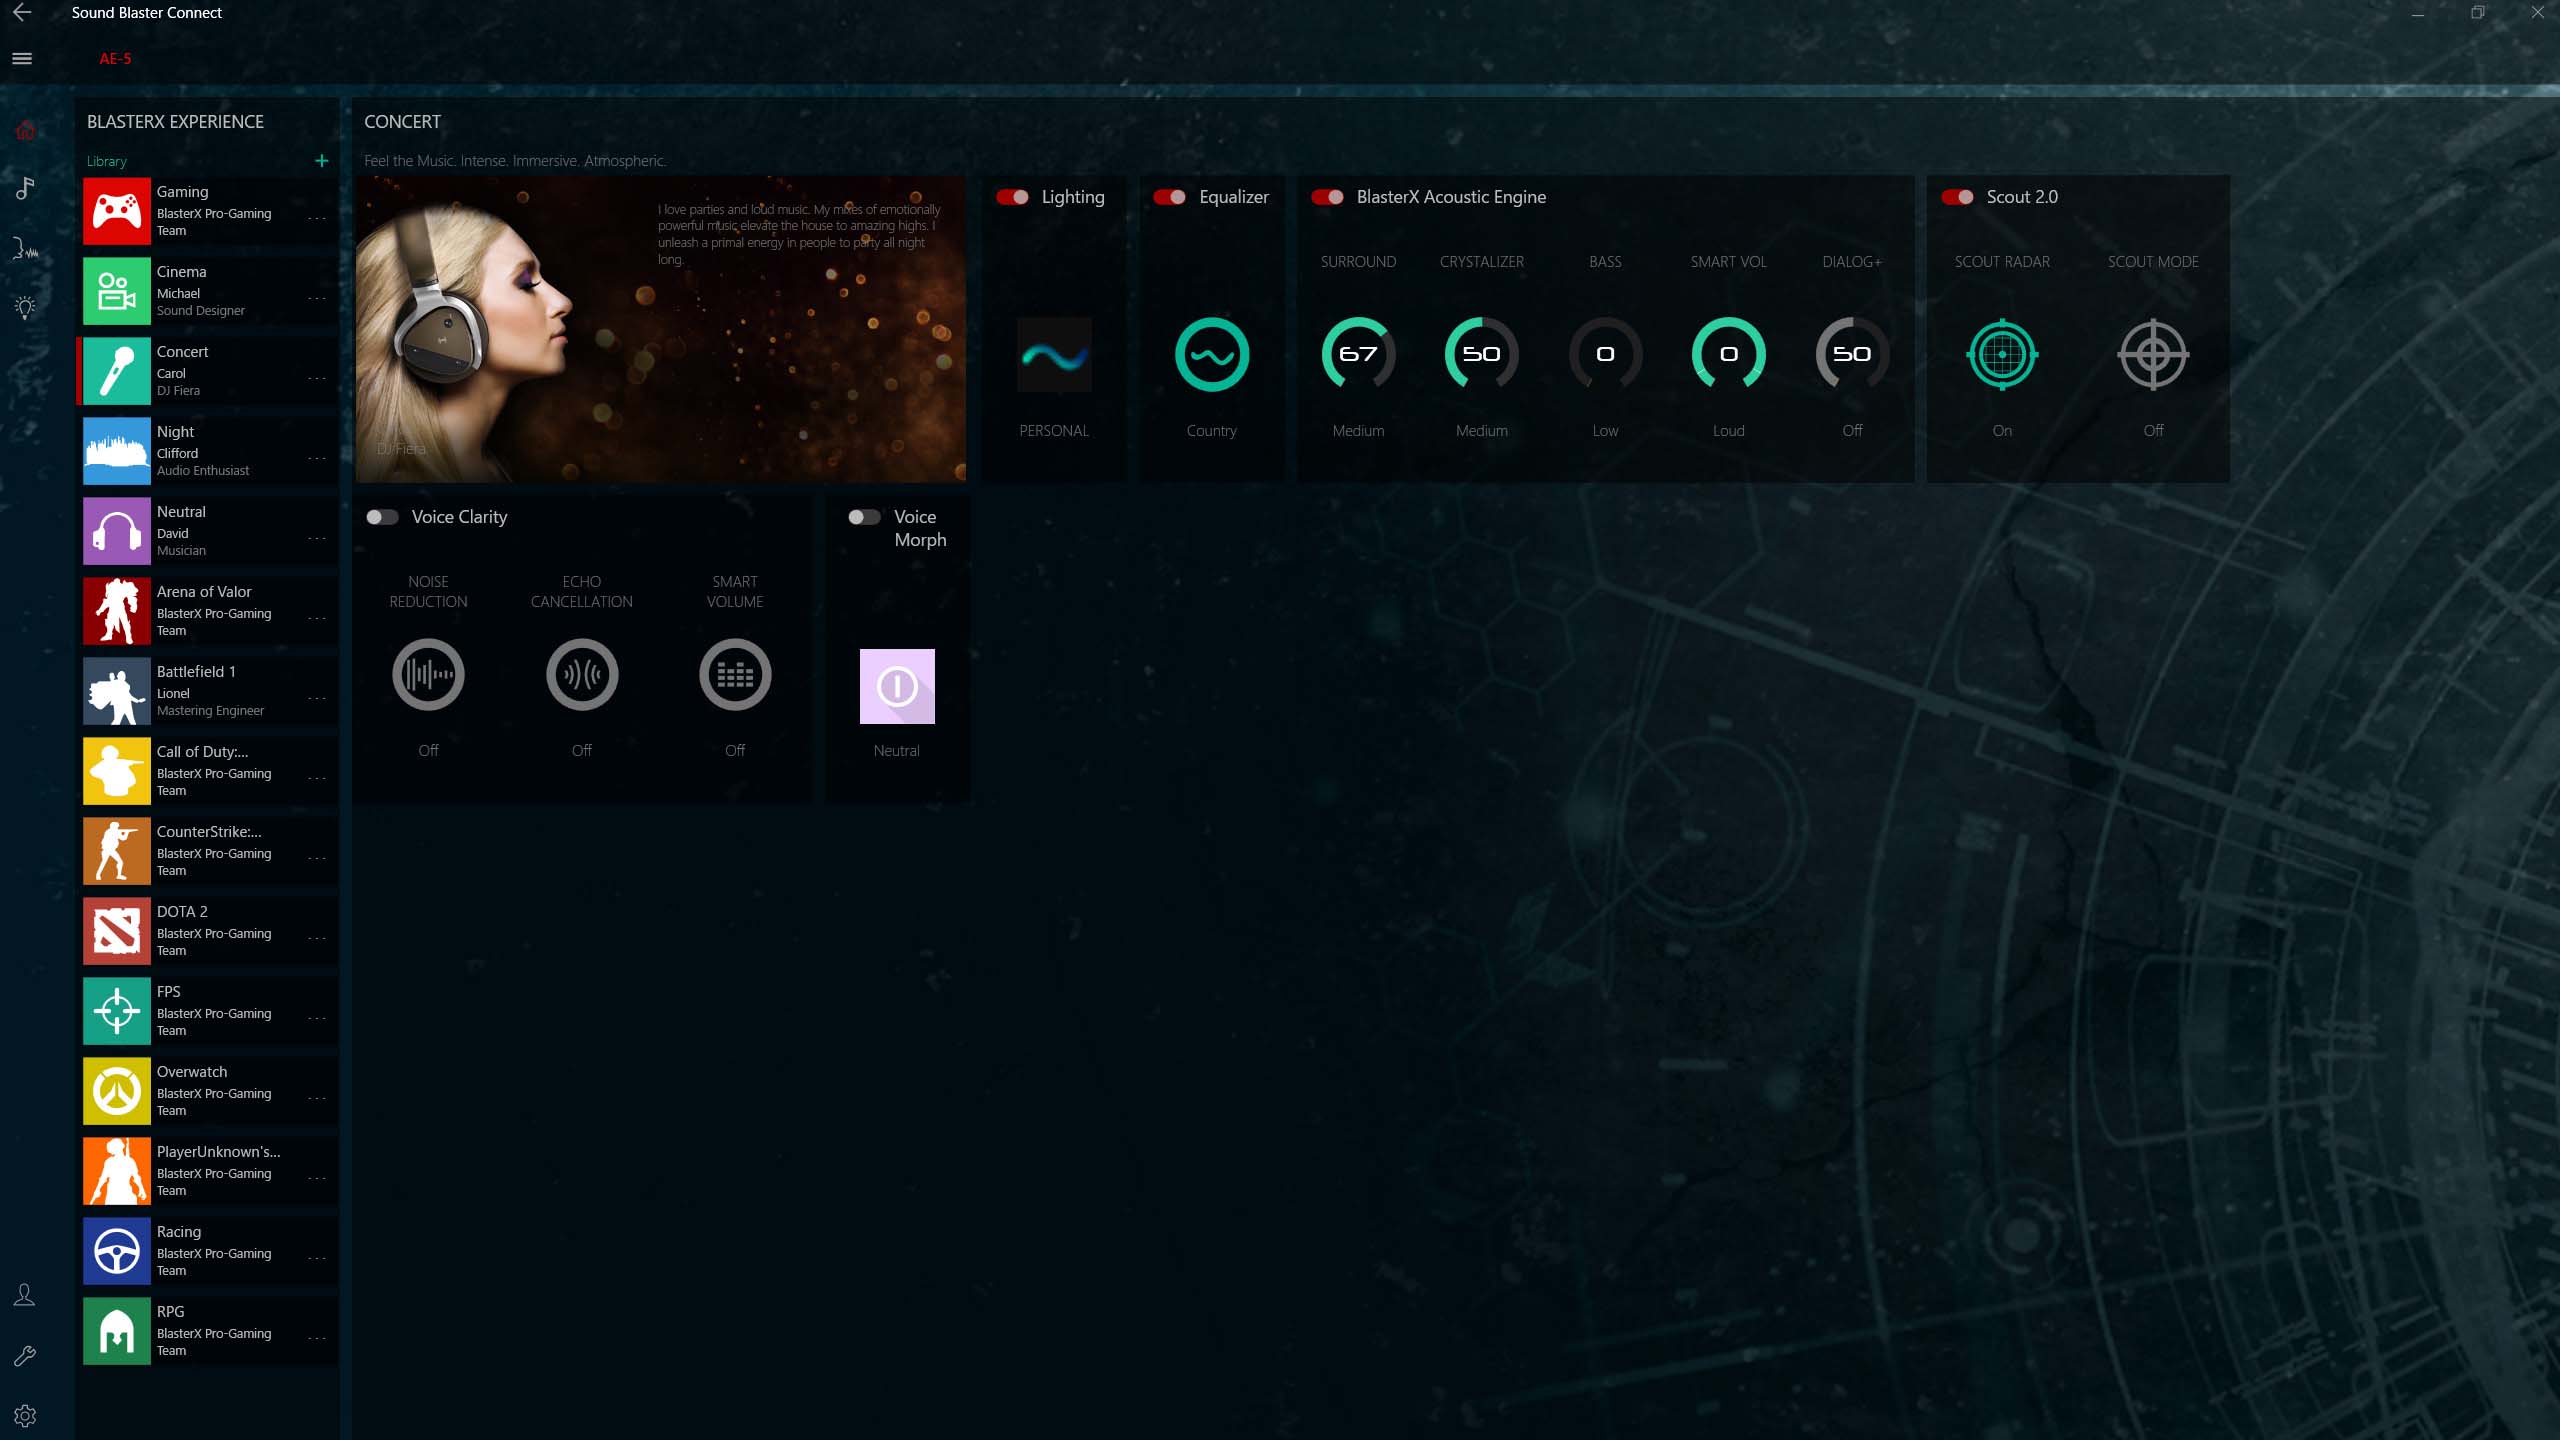The width and height of the screenshot is (2560, 1440).
Task: Adjust the Dialog+ dial showing 50
Action: [1852, 354]
